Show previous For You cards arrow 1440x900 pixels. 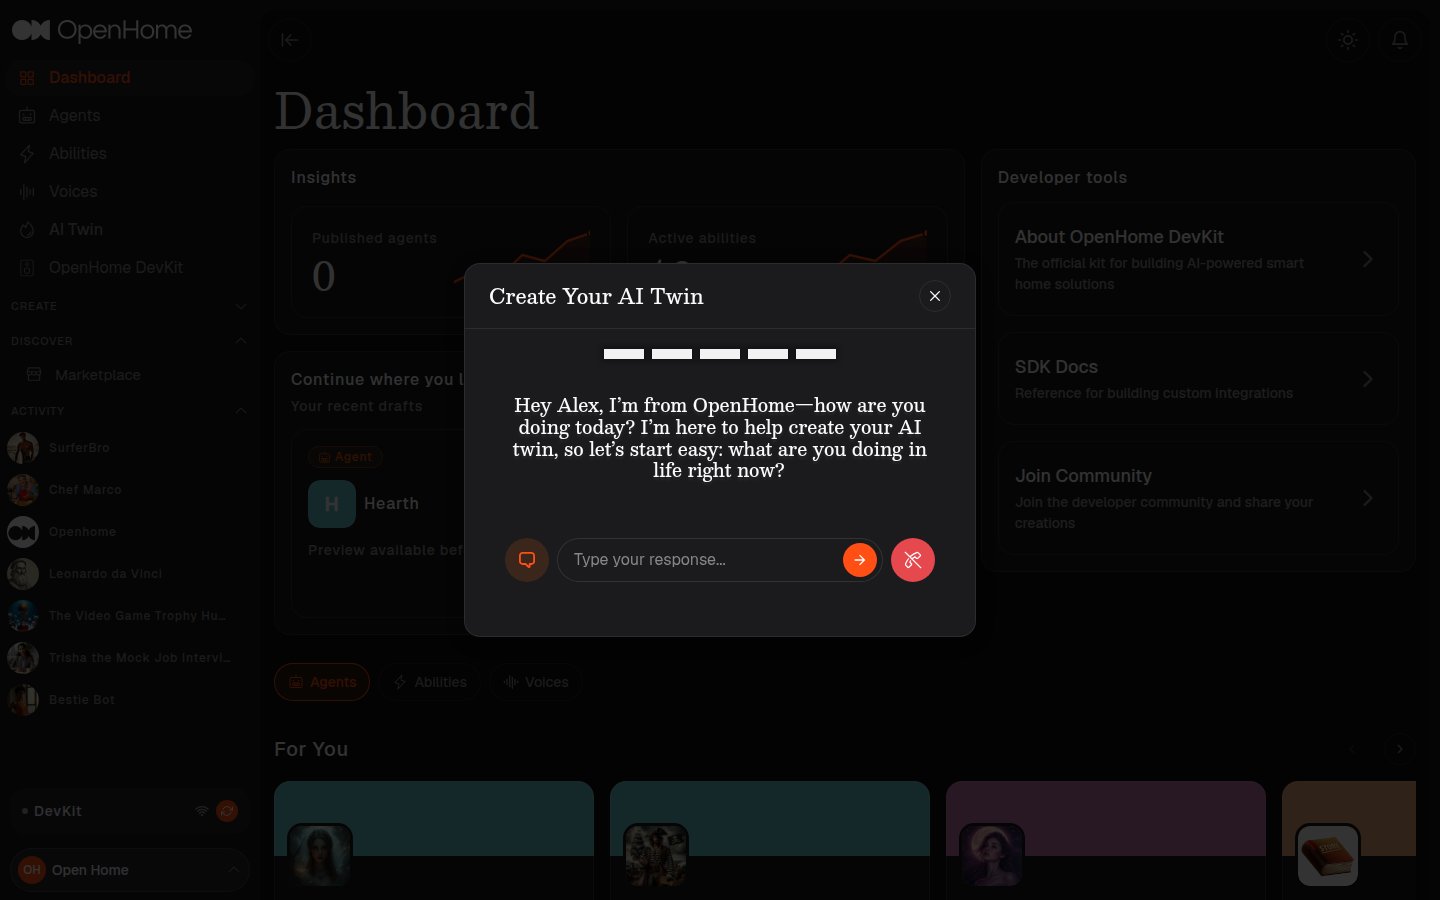point(1353,749)
